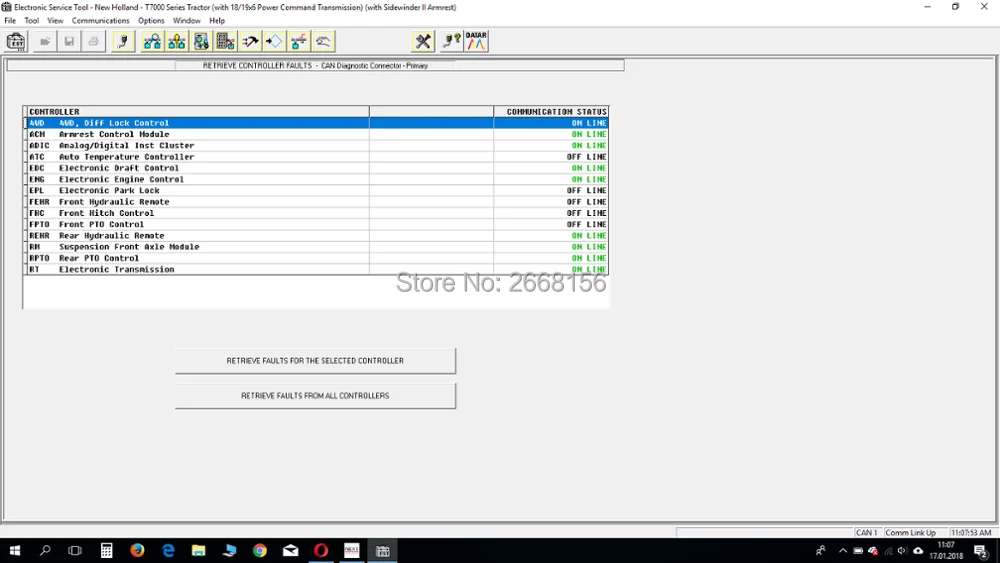Click the red connector controller toolbar icon
1000x563 pixels.
[x=298, y=42]
